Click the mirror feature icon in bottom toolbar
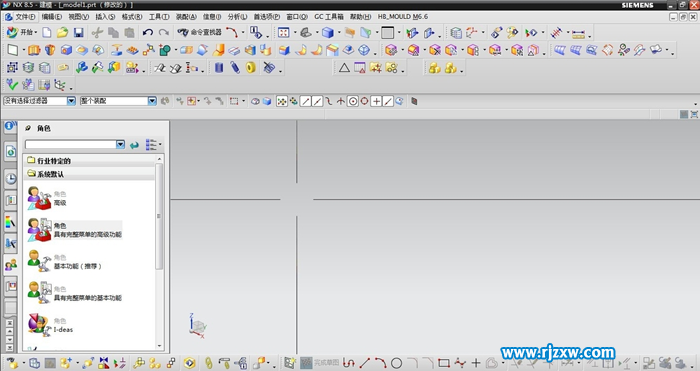Image resolution: width=700 pixels, height=371 pixels. tap(104, 363)
